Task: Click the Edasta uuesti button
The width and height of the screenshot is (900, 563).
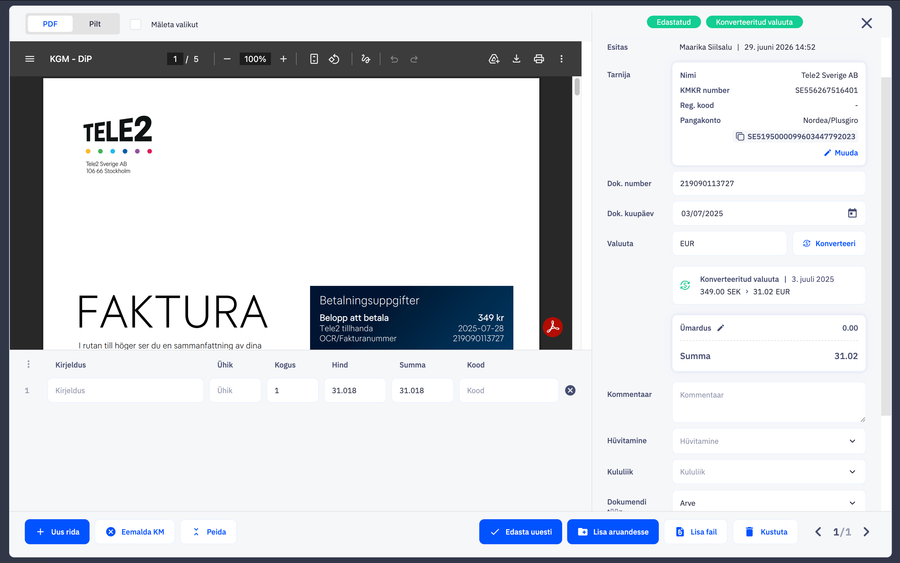Action: click(x=521, y=532)
